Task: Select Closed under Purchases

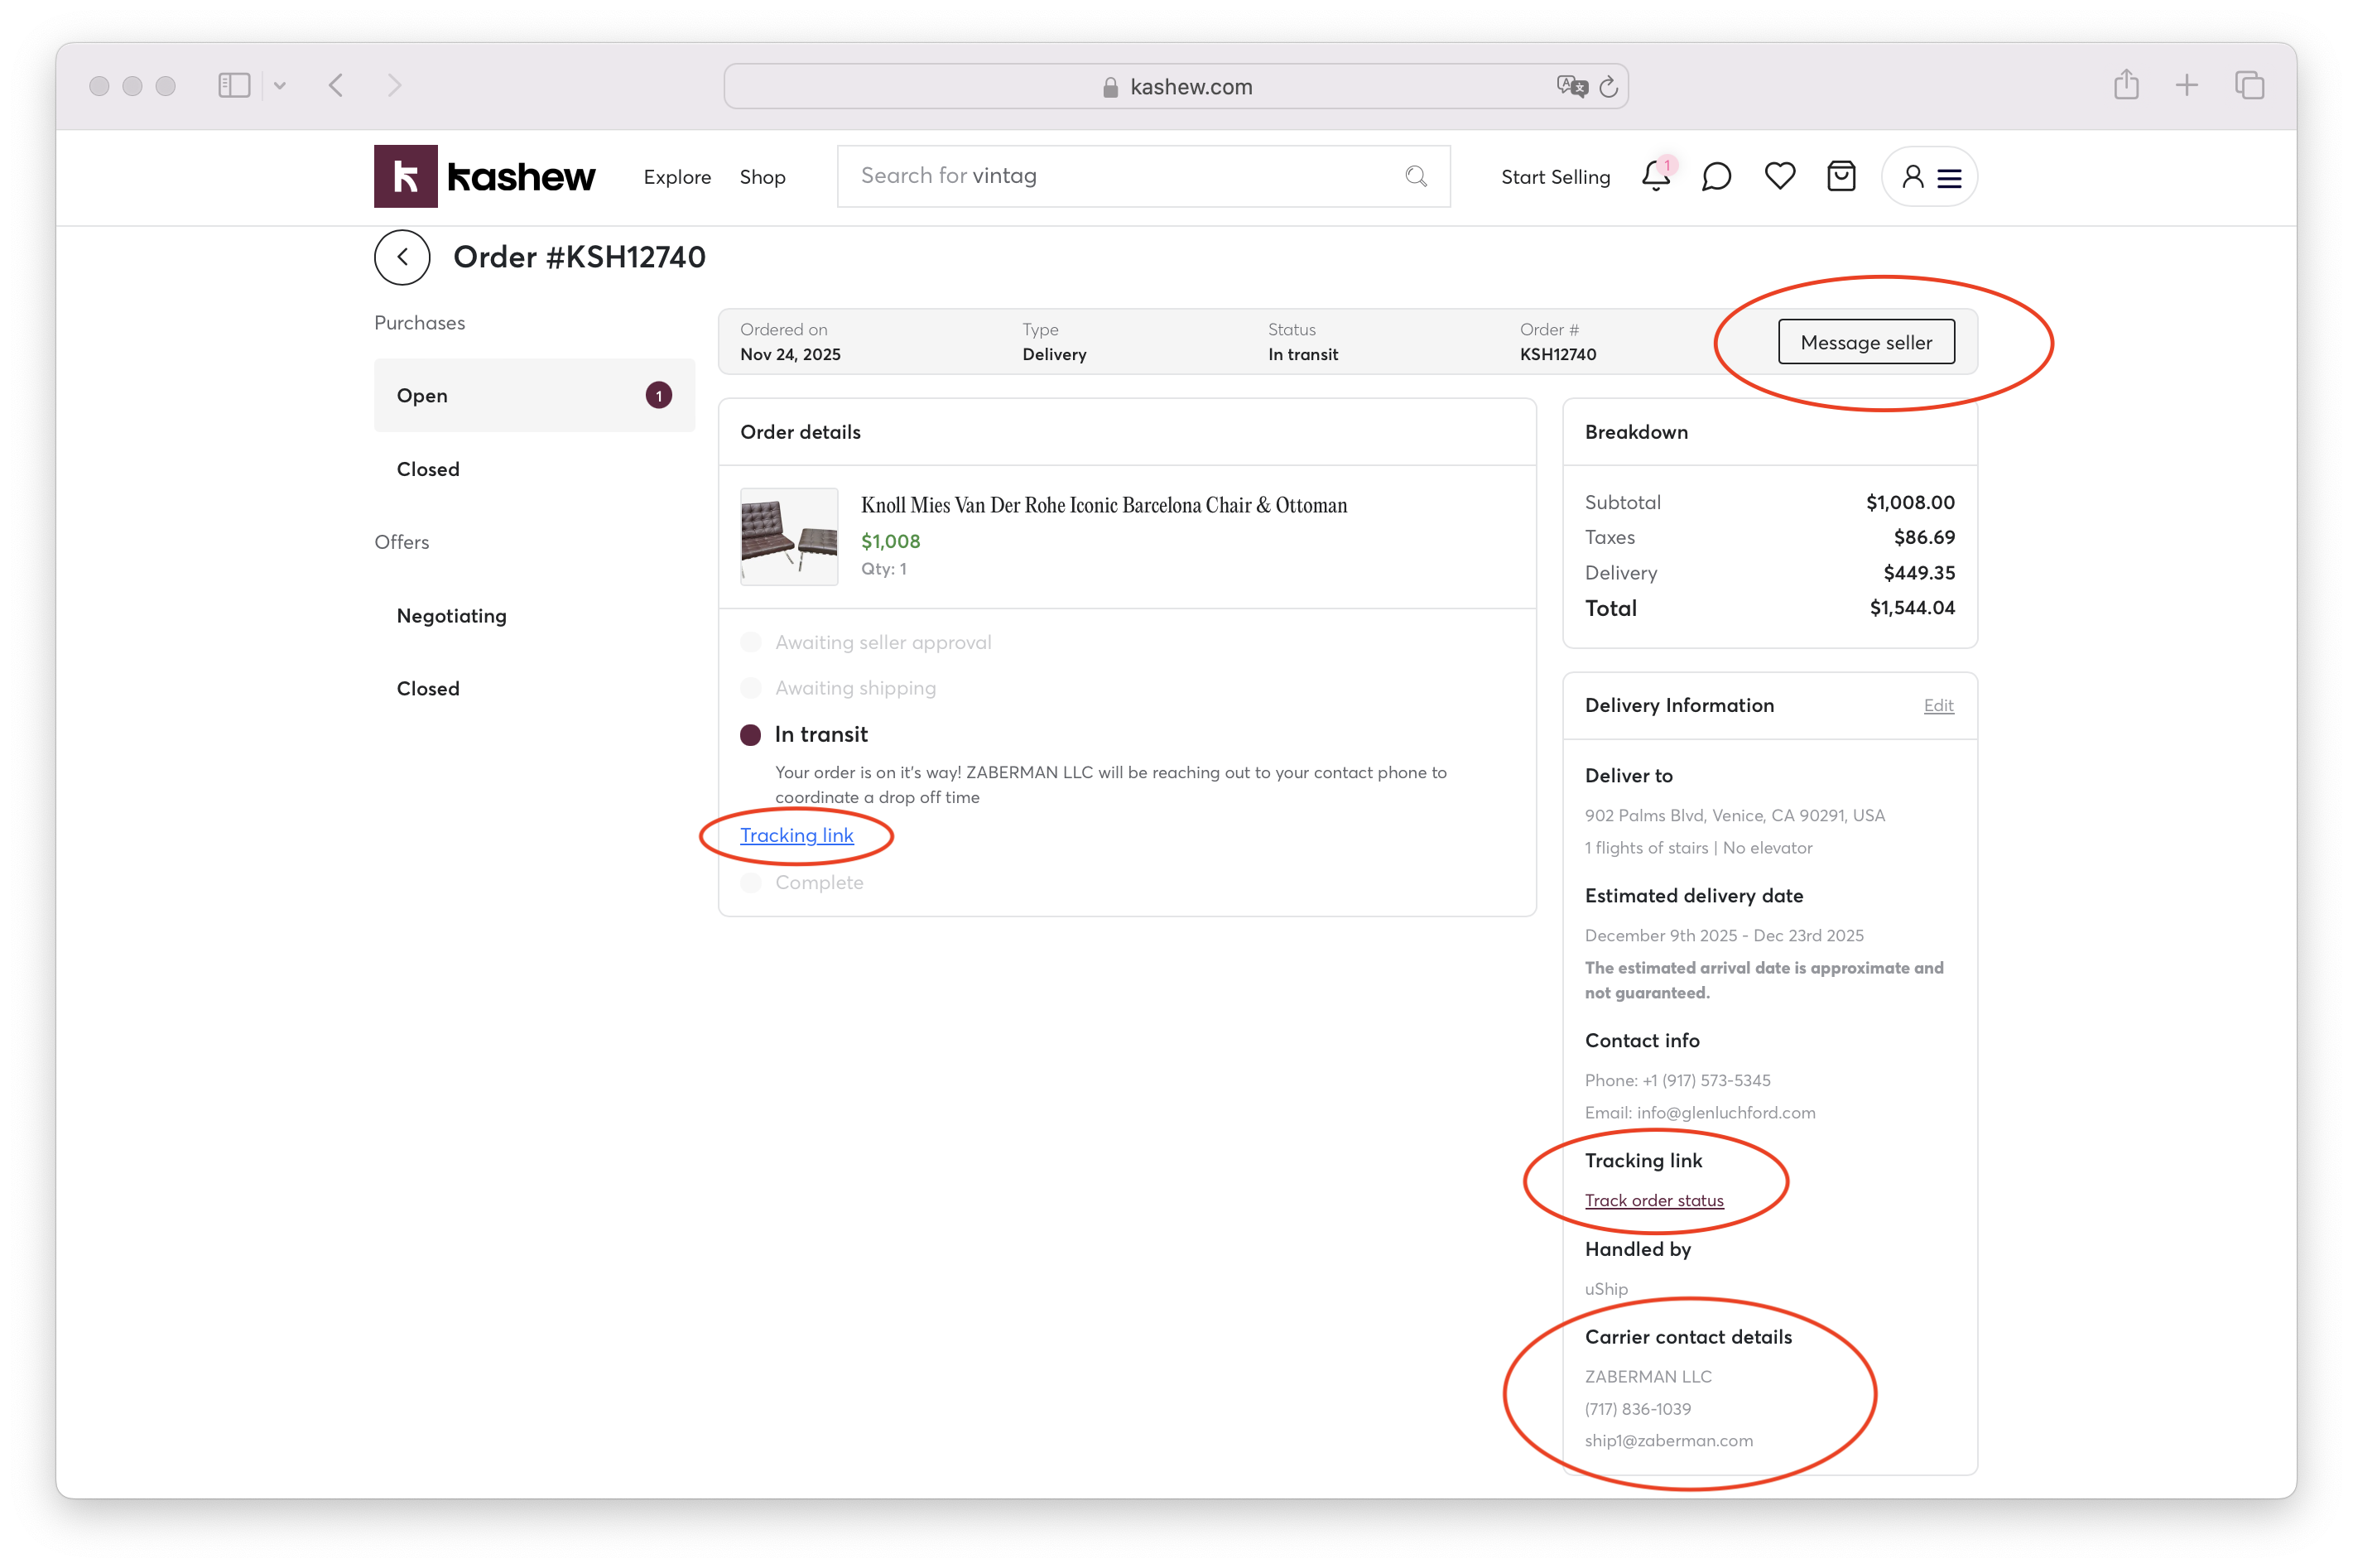Action: [428, 469]
